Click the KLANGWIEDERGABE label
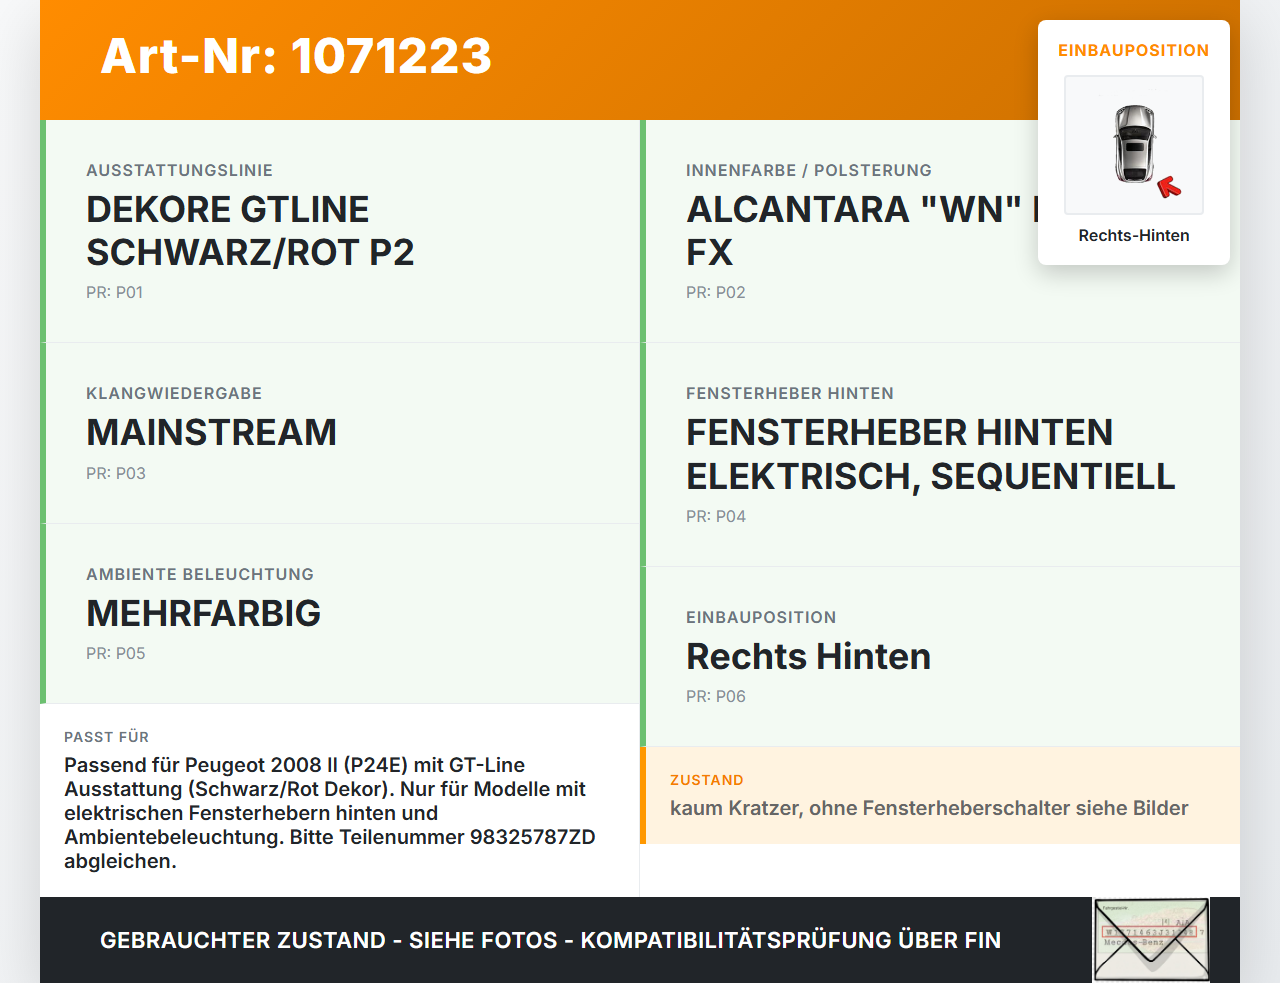 pyautogui.click(x=174, y=393)
